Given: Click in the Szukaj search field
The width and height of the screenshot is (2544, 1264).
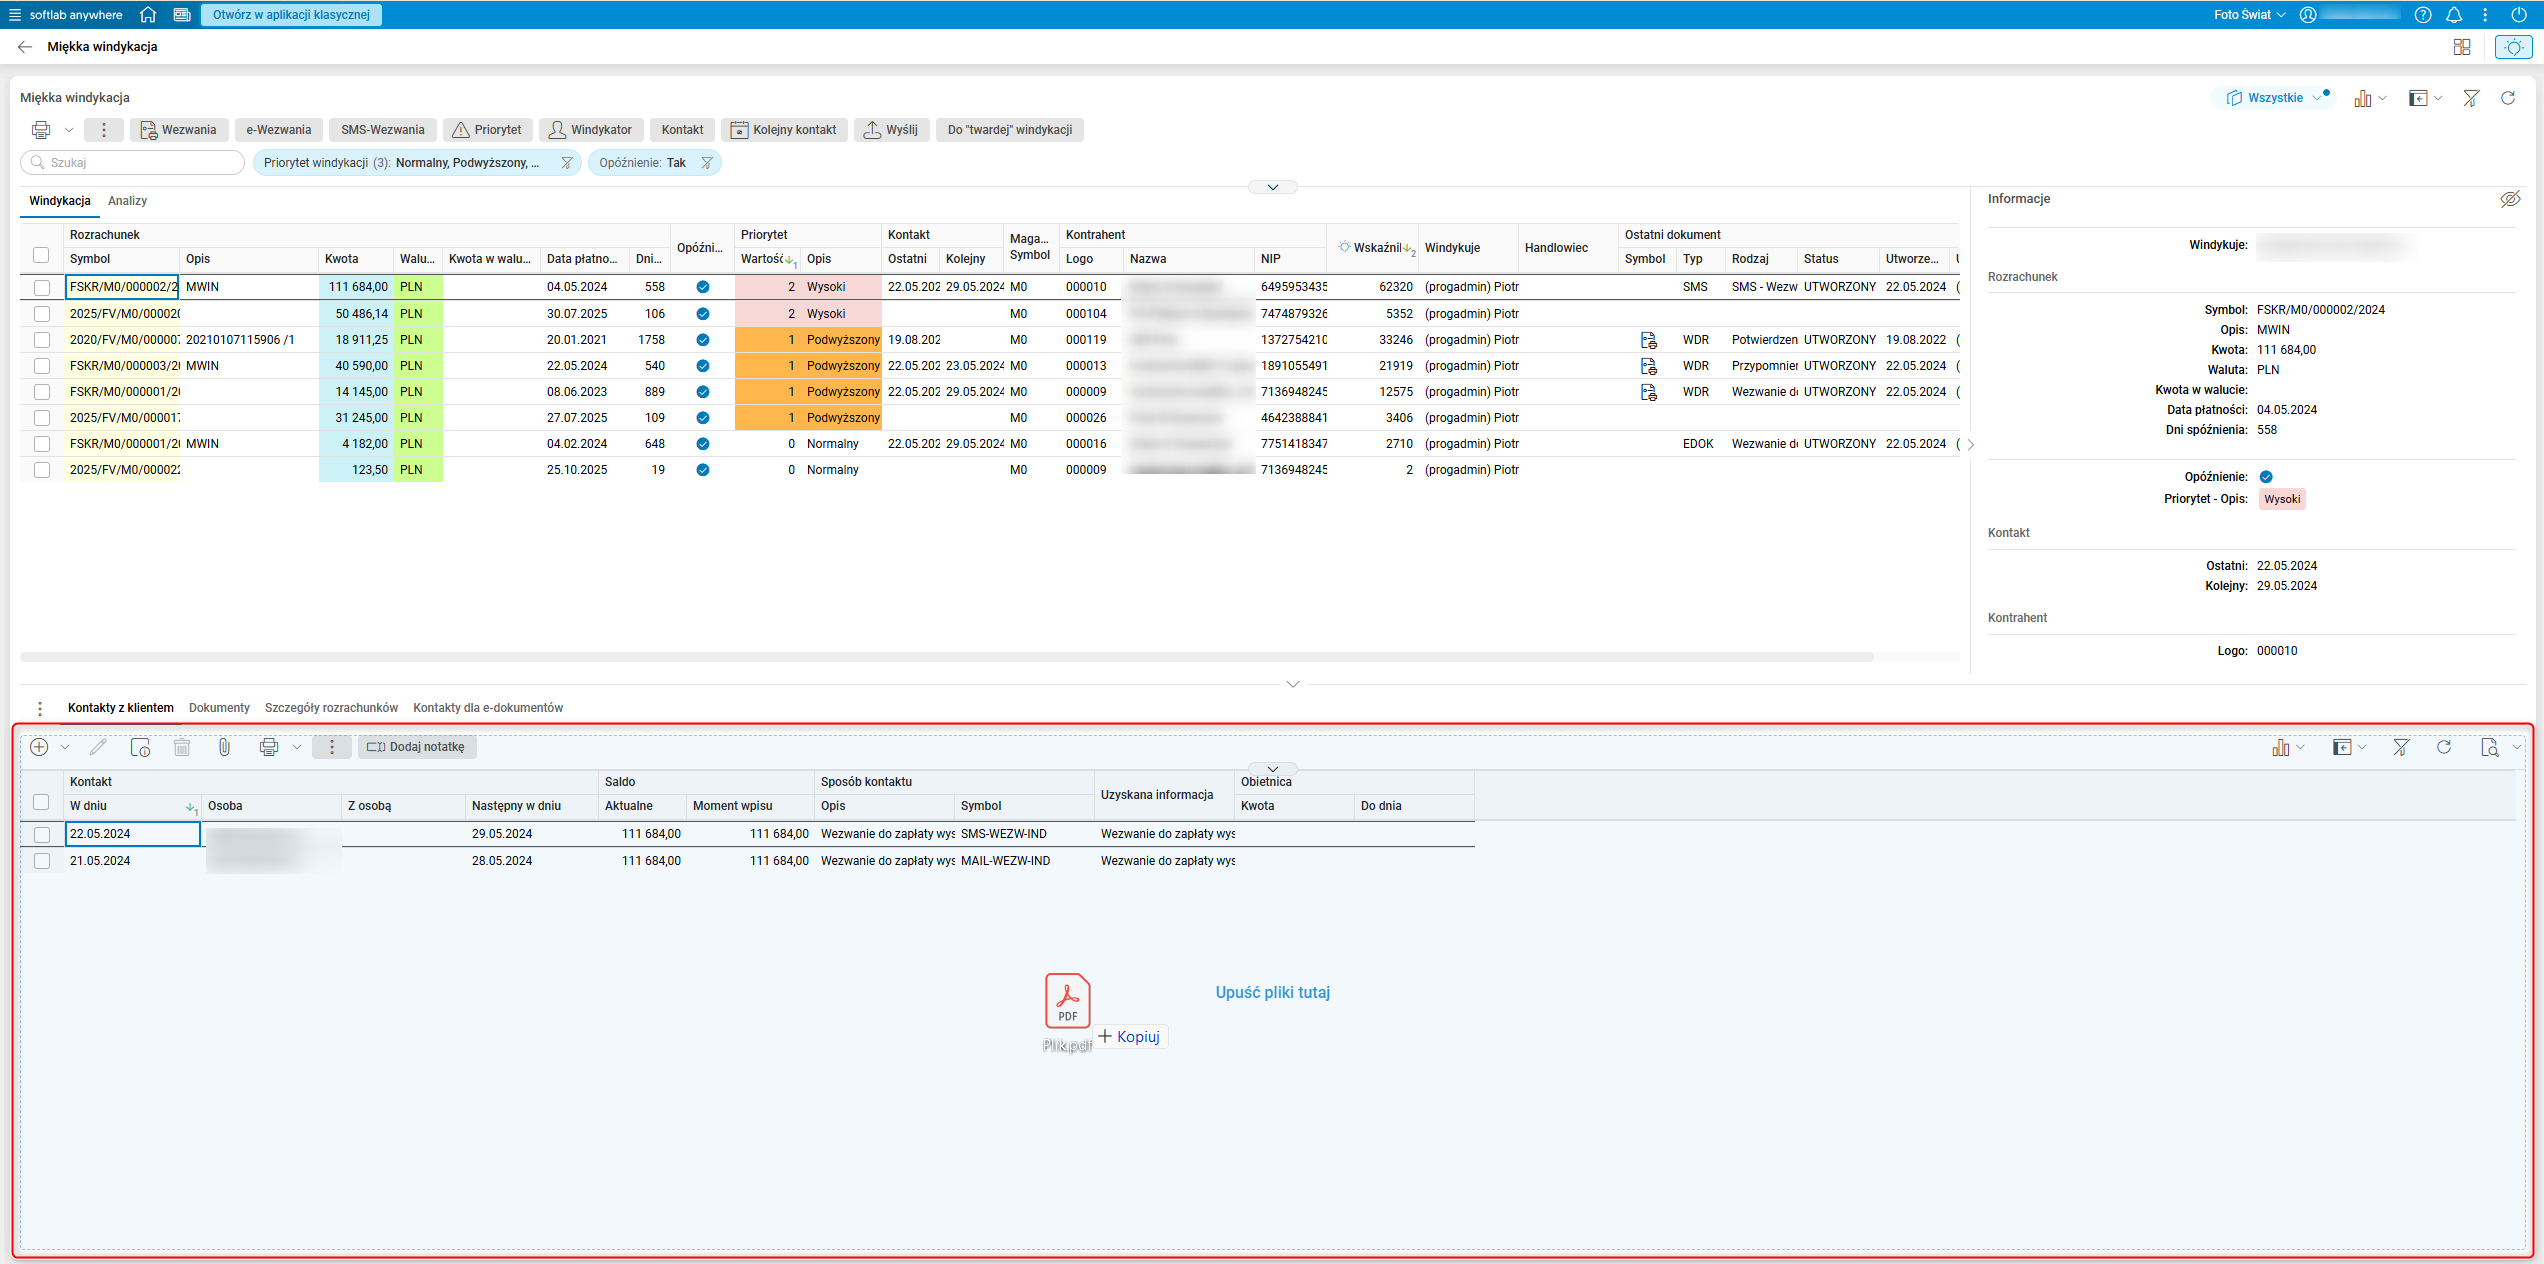Looking at the screenshot, I should coord(140,163).
